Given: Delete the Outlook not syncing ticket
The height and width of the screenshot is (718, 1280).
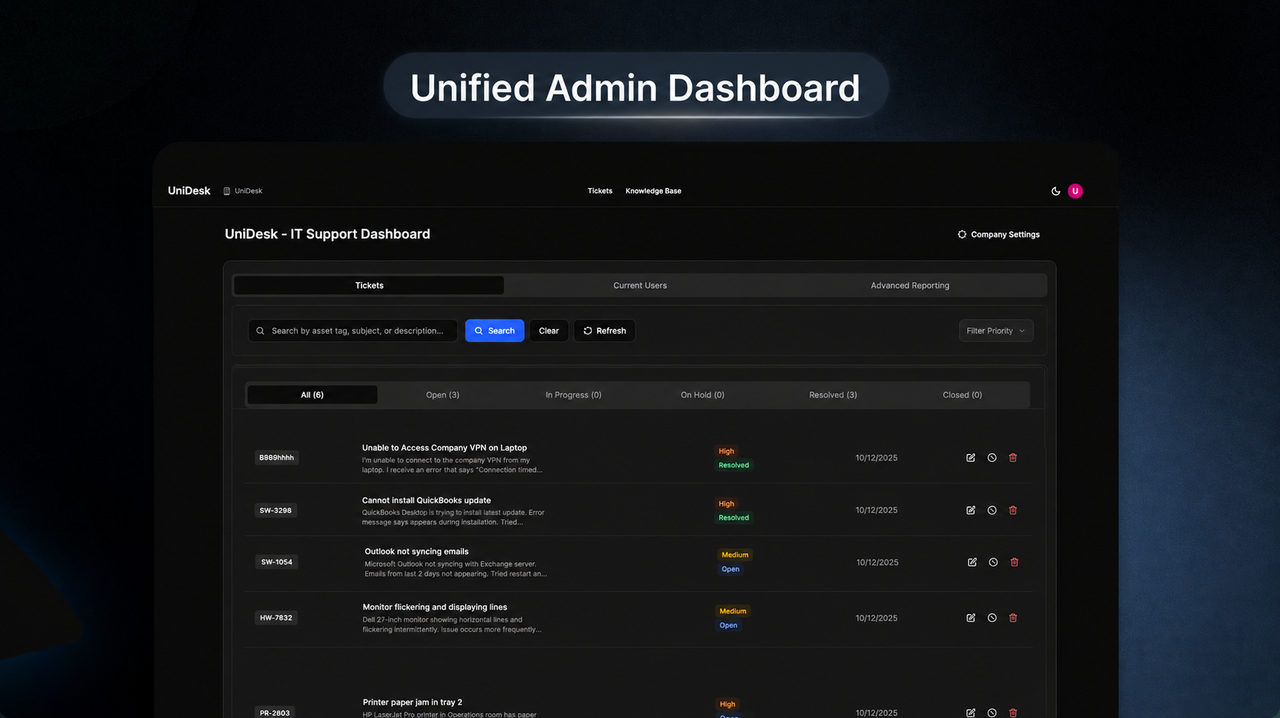Looking at the screenshot, I should tap(1014, 562).
